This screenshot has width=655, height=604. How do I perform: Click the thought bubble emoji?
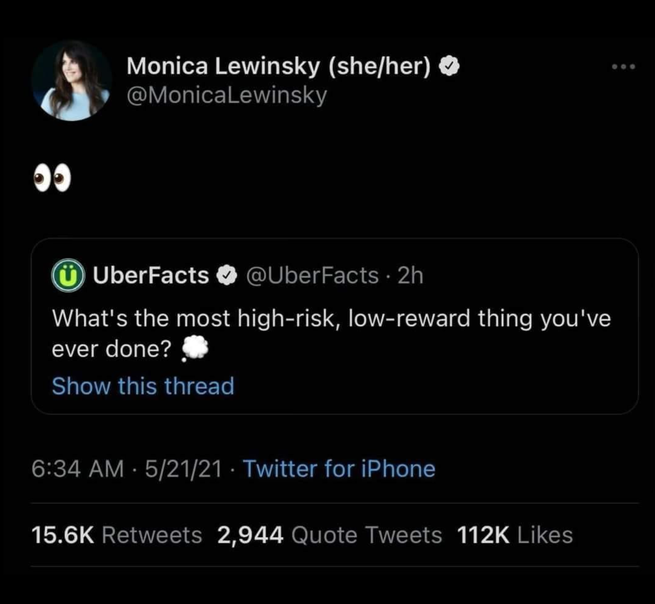[x=194, y=349]
